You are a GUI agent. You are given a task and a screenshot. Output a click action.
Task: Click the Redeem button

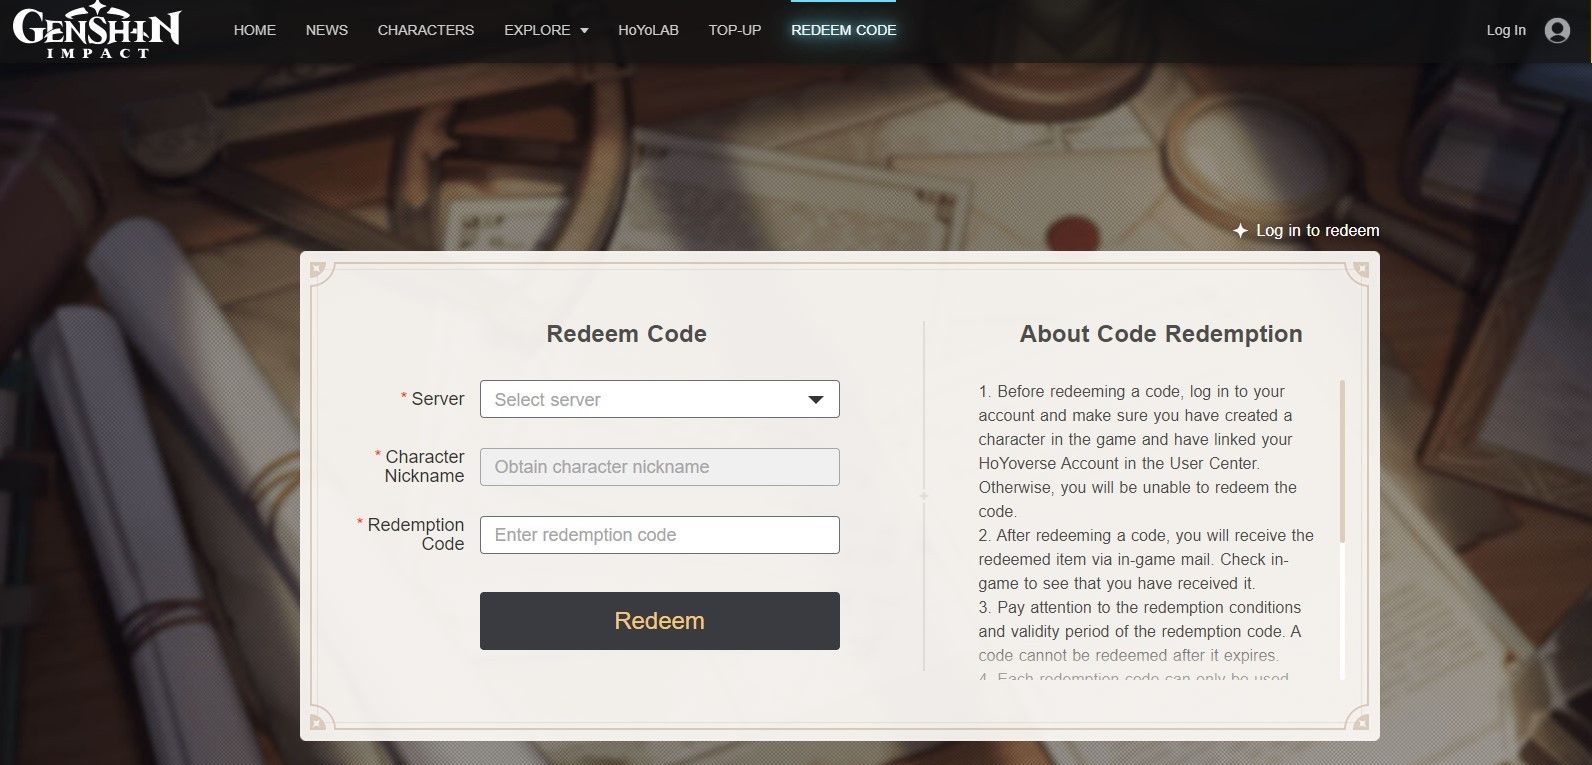(660, 621)
